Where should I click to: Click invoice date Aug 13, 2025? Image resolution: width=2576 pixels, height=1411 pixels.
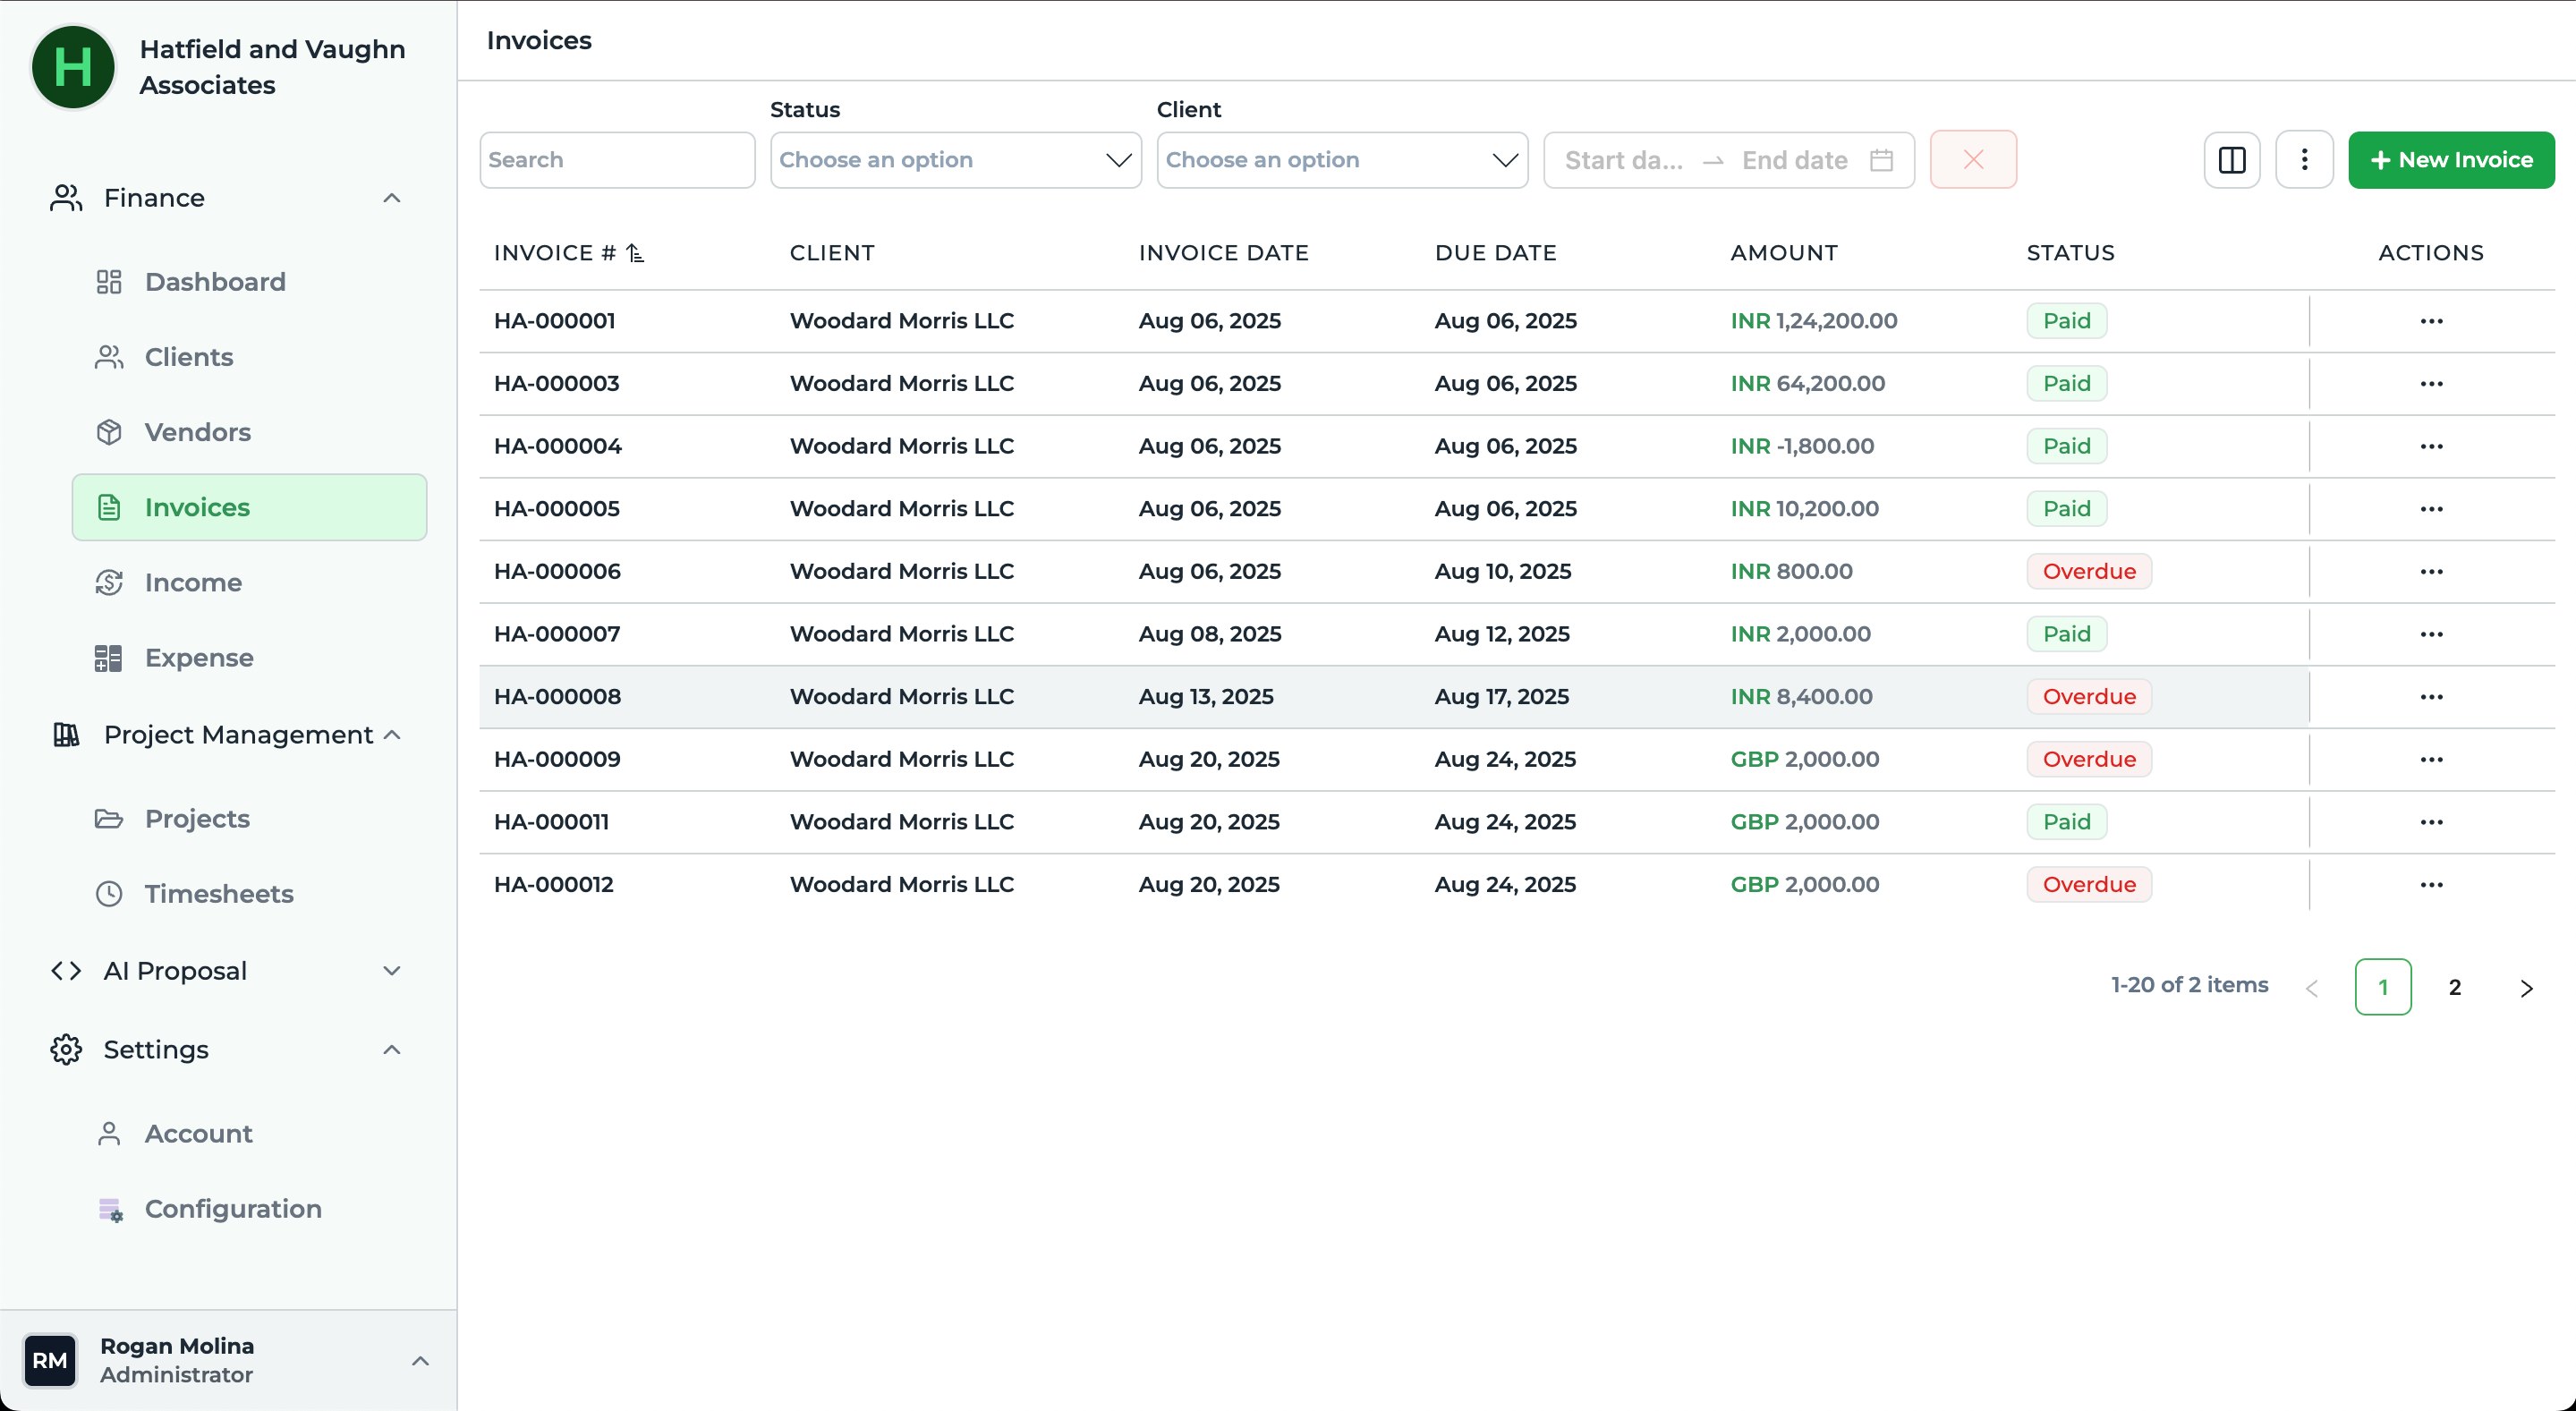pos(1206,697)
